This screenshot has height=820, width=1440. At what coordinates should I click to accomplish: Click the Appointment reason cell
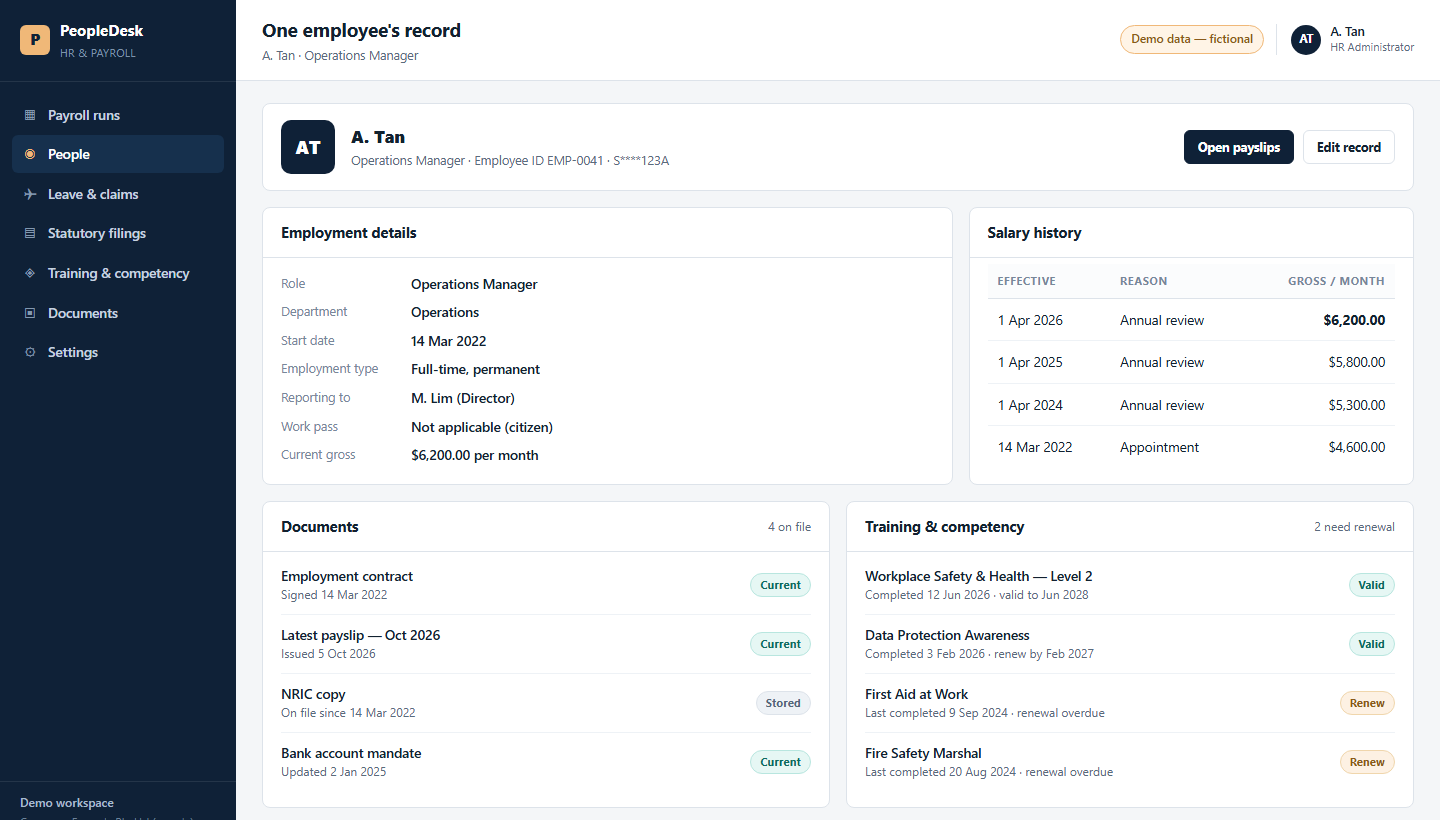[x=1159, y=447]
